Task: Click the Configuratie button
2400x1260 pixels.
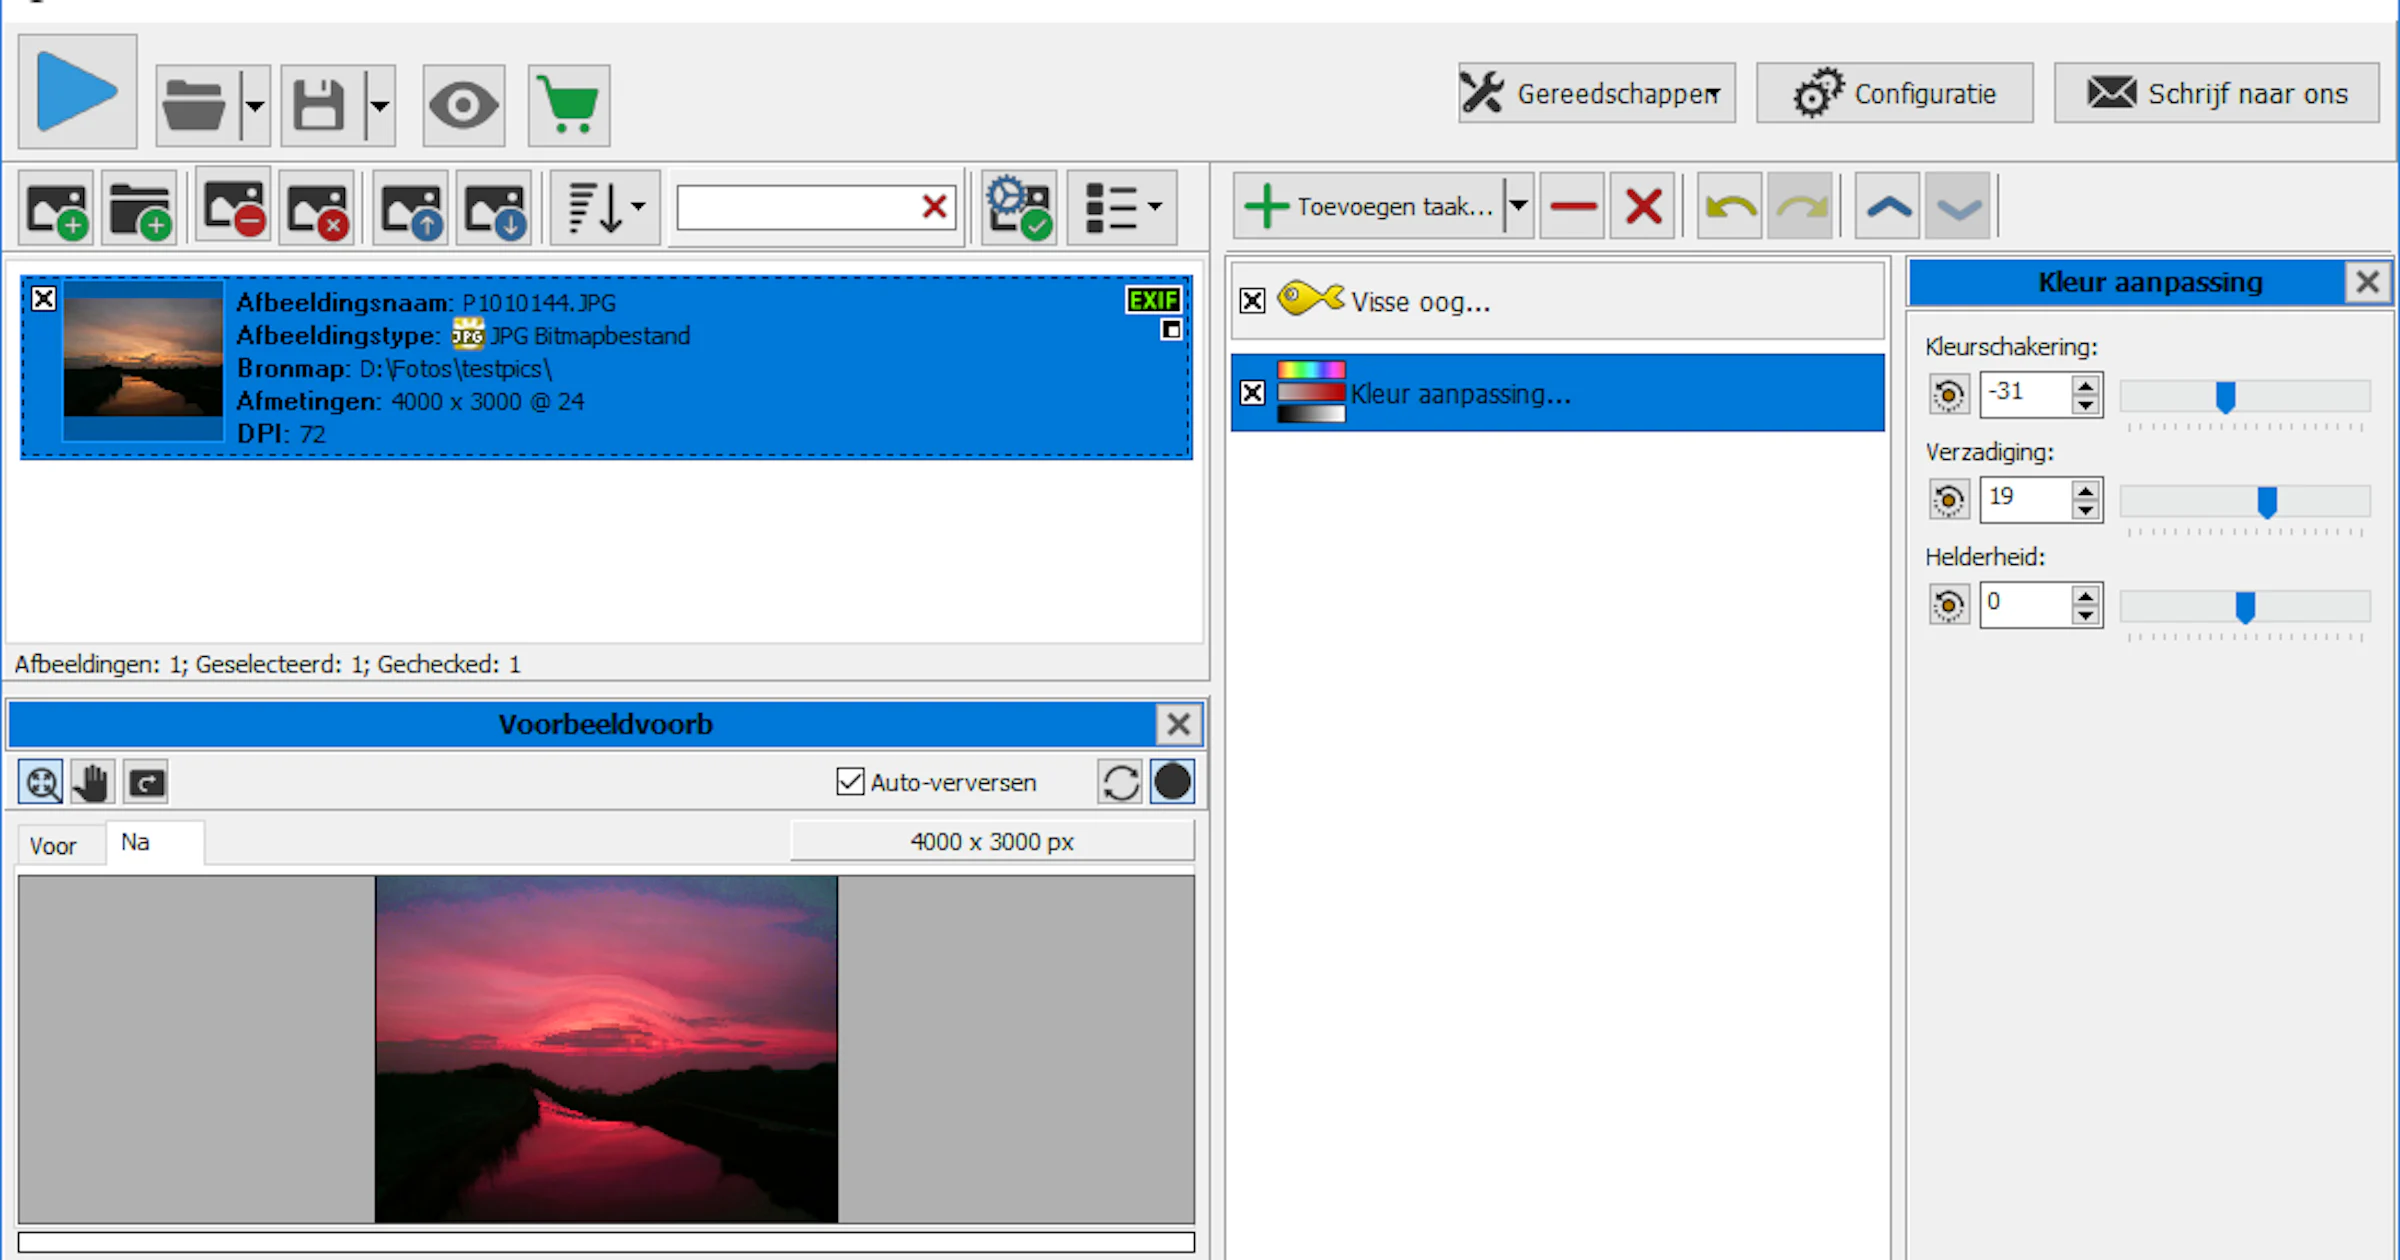Action: click(1894, 93)
